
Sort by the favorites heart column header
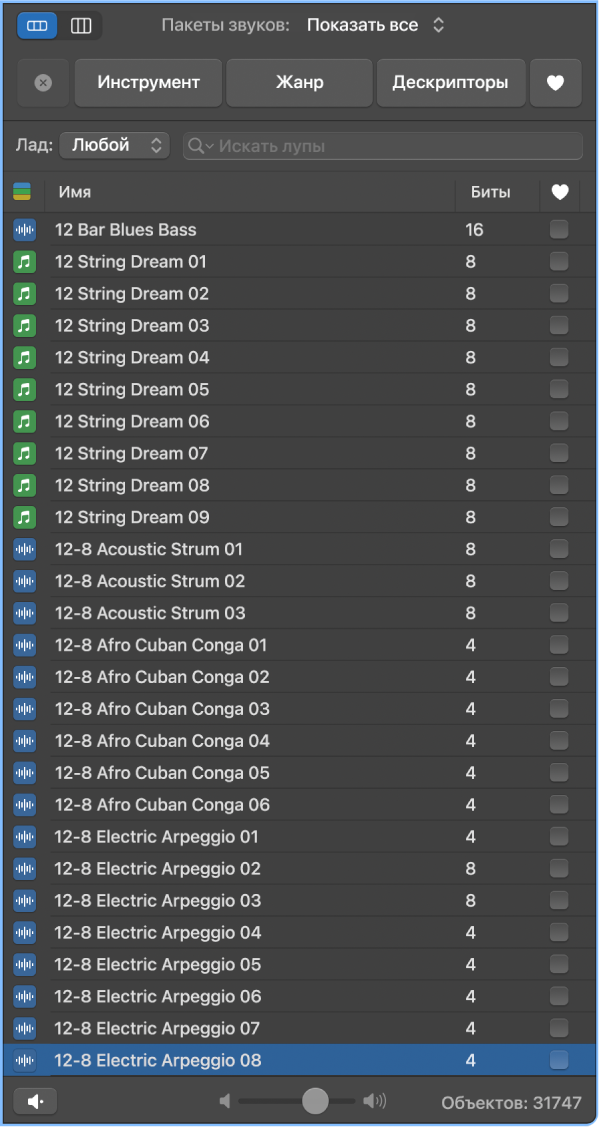pos(560,192)
